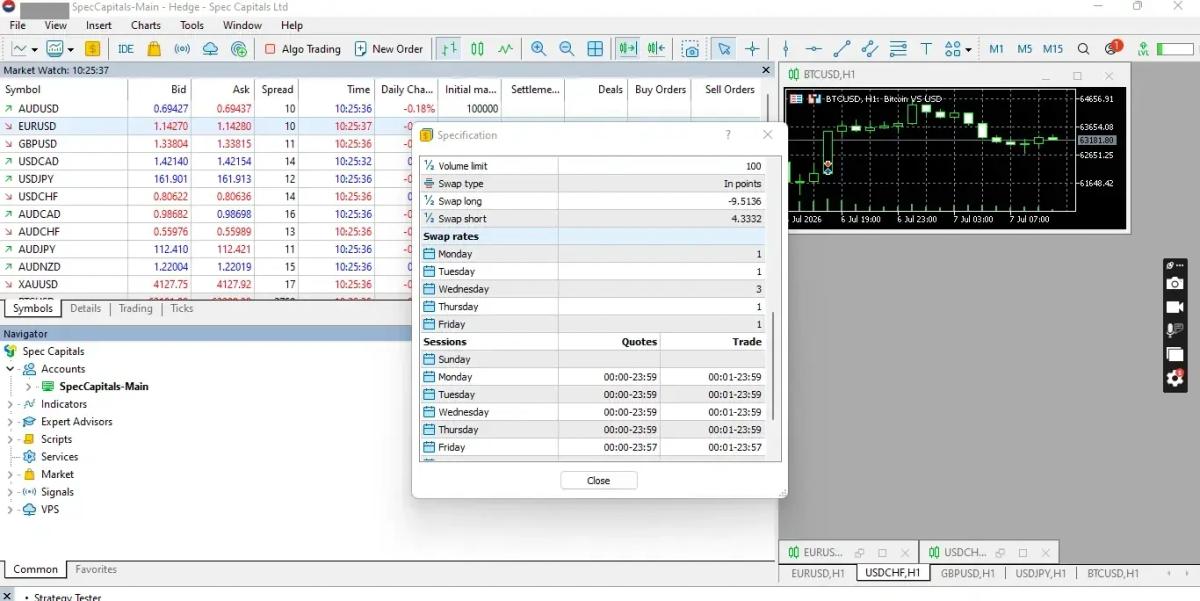Toggle Algo Trading on
This screenshot has height=601, width=1200.
click(303, 48)
